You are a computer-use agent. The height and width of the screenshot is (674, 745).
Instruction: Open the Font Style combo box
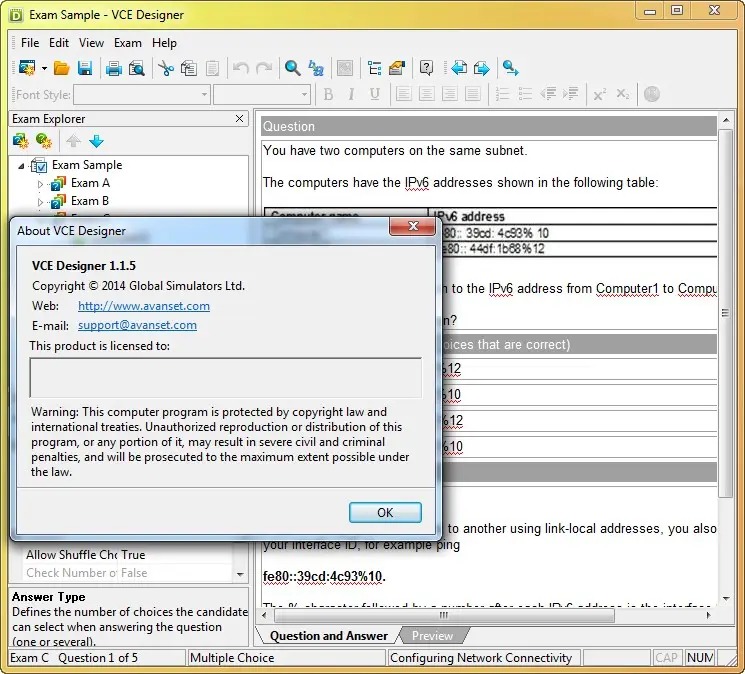(142, 95)
